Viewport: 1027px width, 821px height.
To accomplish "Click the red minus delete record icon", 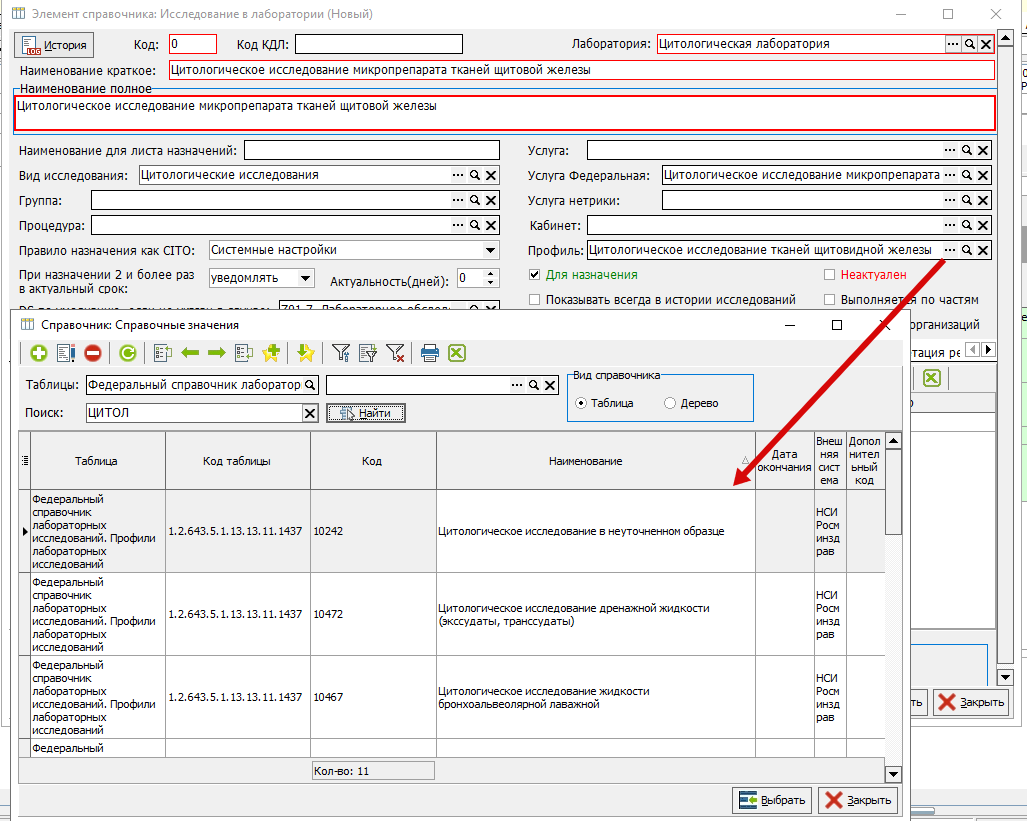I will click(x=93, y=353).
